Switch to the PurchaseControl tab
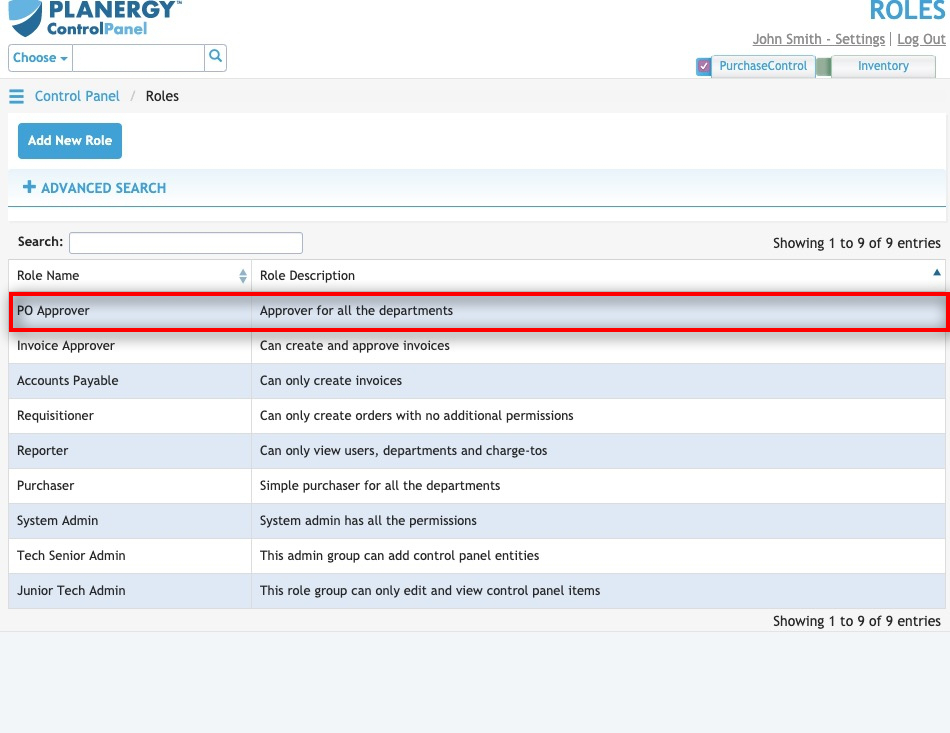The height and width of the screenshot is (733, 950). pos(763,66)
